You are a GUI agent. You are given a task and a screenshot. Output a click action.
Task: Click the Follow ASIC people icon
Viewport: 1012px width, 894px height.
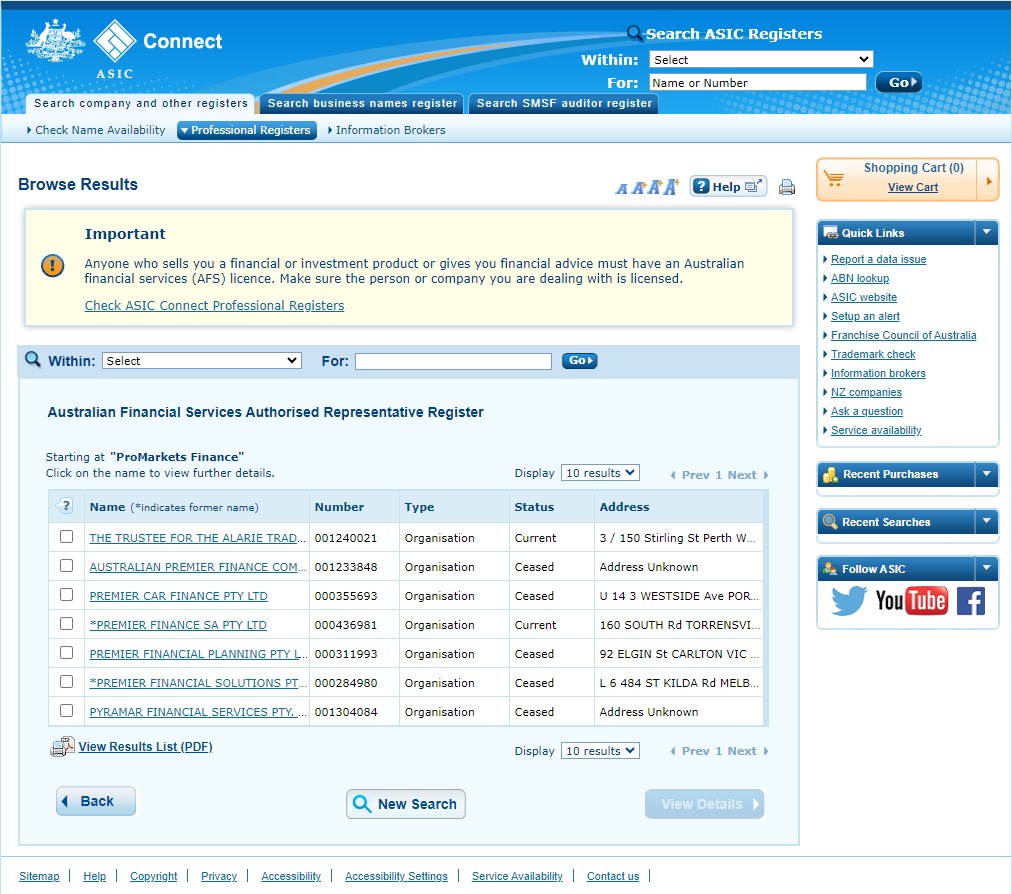(830, 569)
